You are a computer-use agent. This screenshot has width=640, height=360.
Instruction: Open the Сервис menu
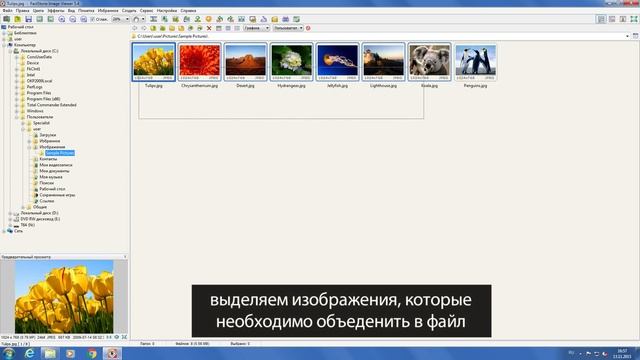[147, 11]
